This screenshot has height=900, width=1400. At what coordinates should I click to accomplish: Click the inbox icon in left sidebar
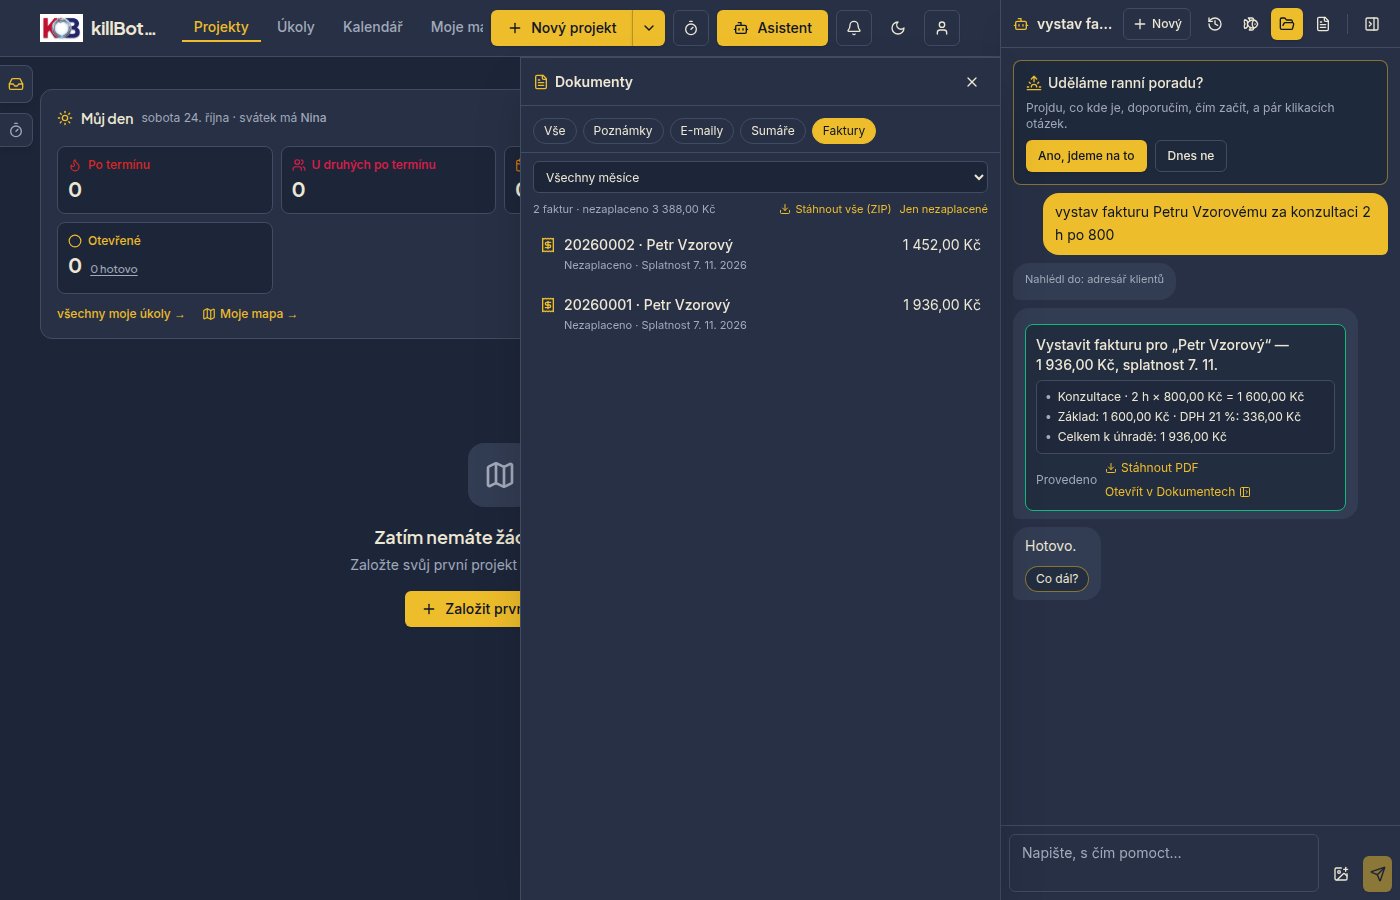click(x=16, y=84)
